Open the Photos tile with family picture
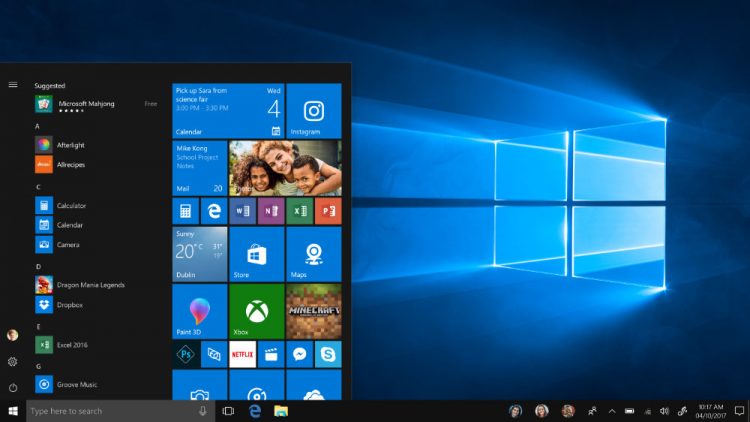Screen dimensions: 750x422 (285, 168)
